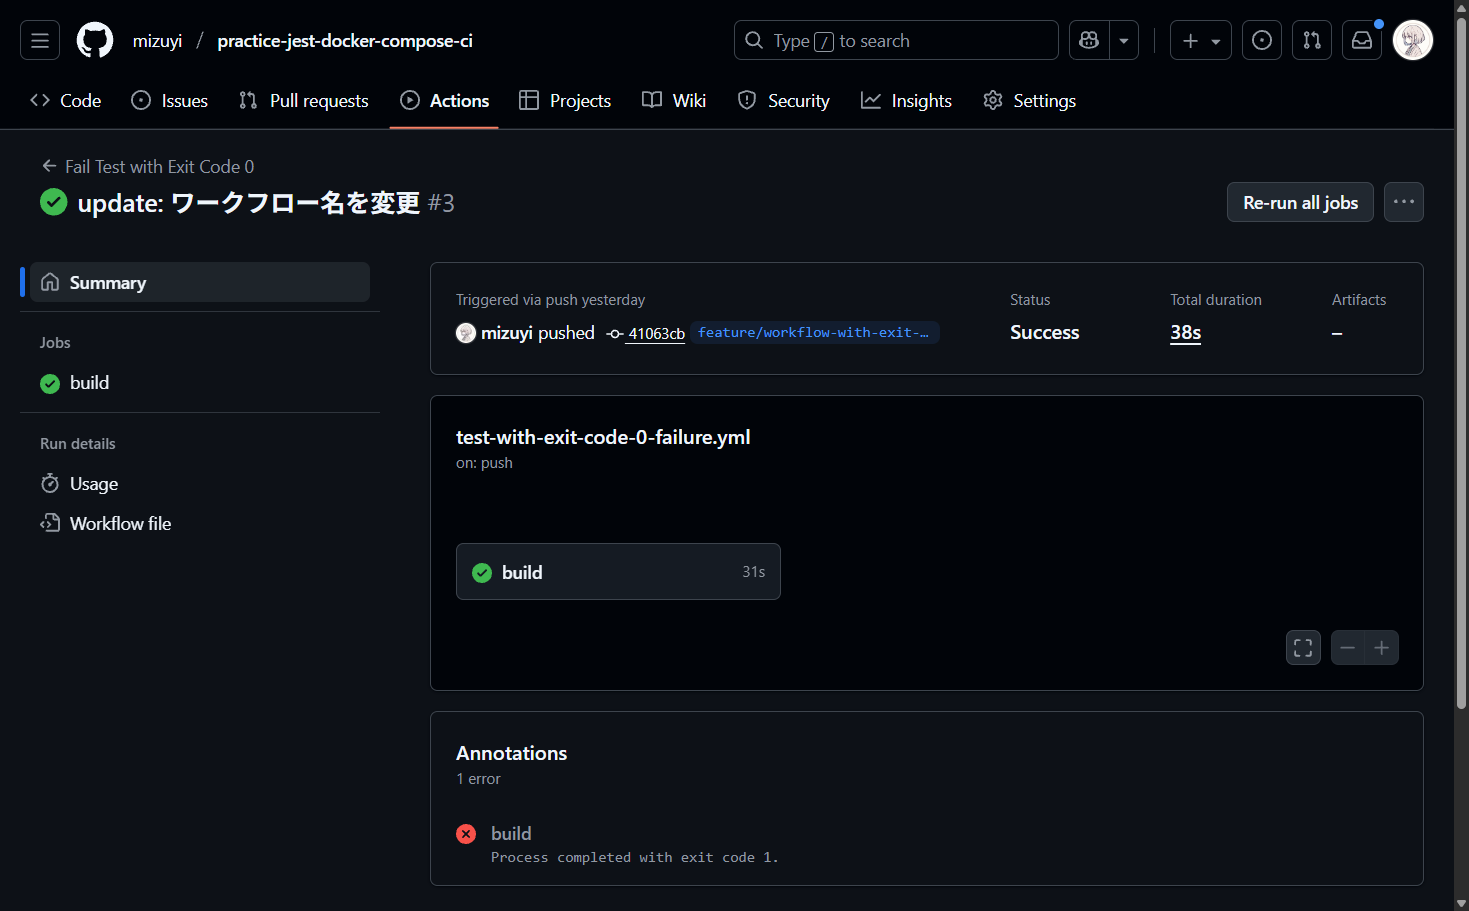
Task: Click the search input field
Action: pos(895,41)
